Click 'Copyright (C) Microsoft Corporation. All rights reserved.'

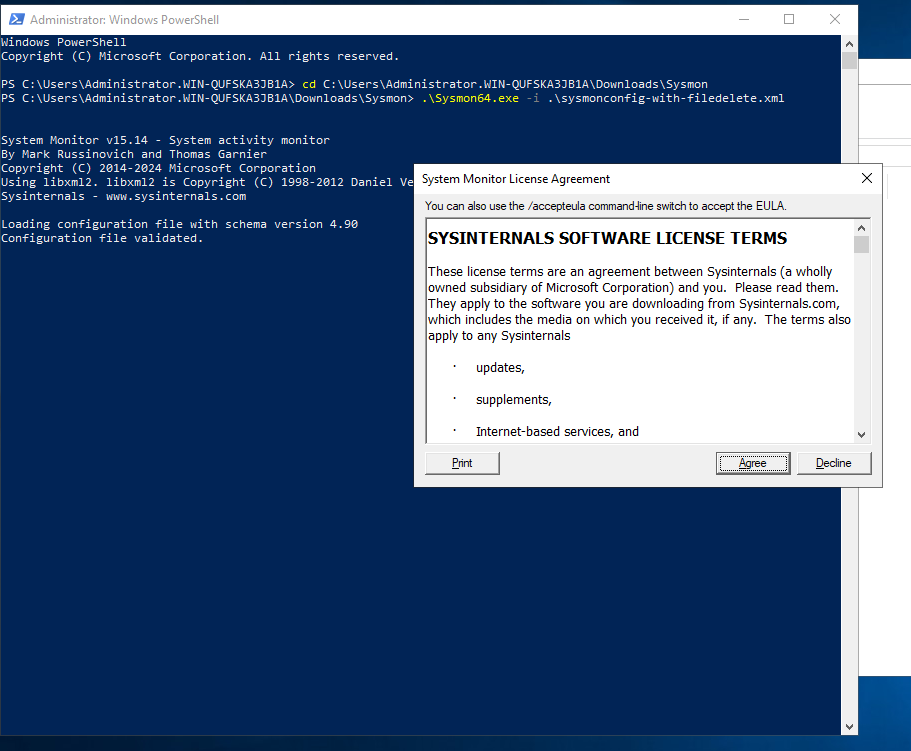pyautogui.click(x=200, y=56)
